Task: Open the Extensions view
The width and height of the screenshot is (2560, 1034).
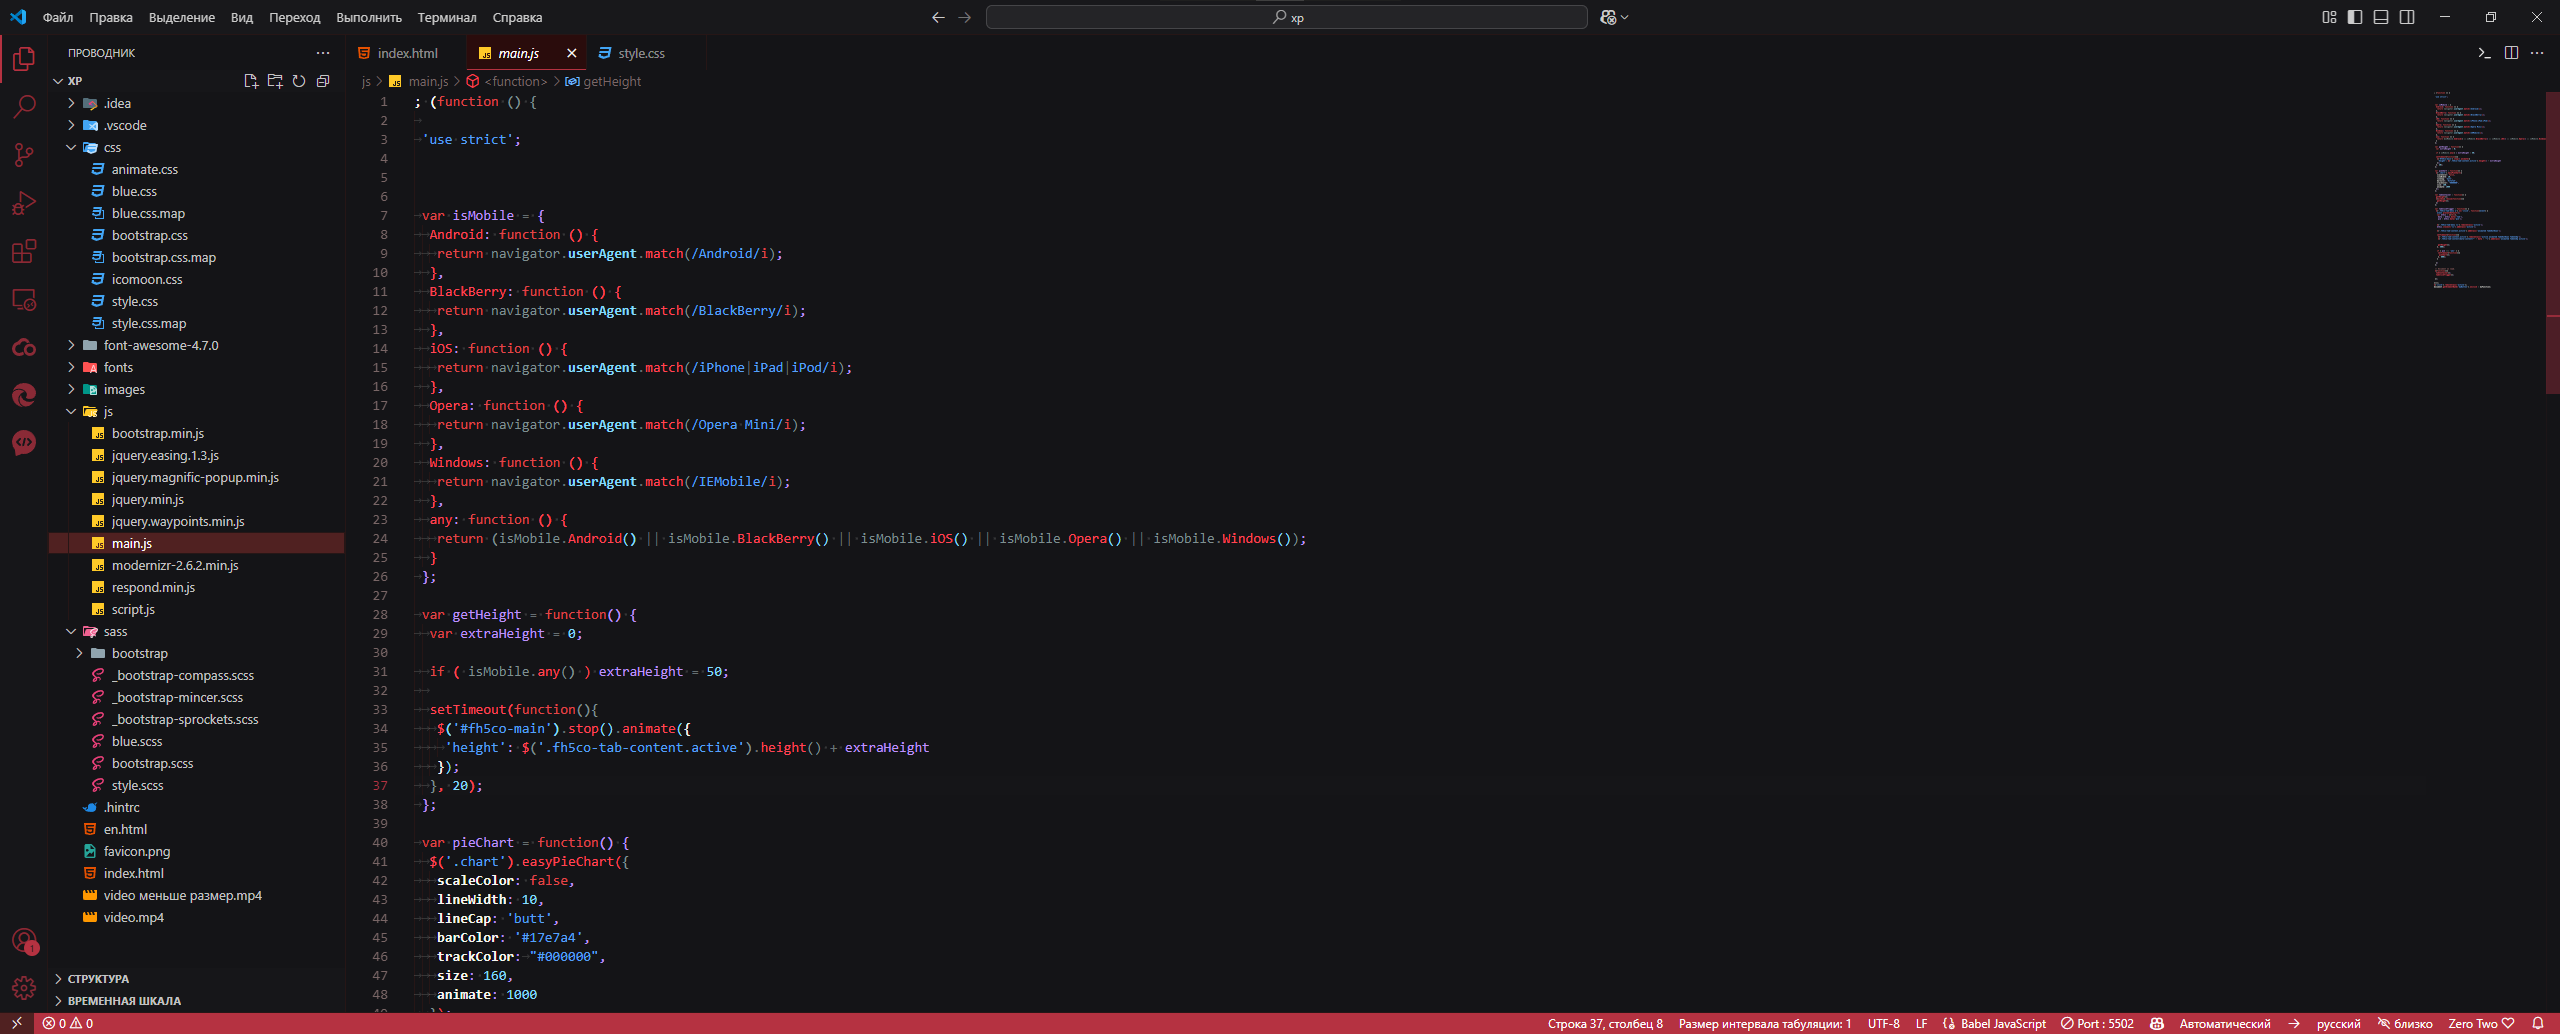Action: pyautogui.click(x=24, y=251)
